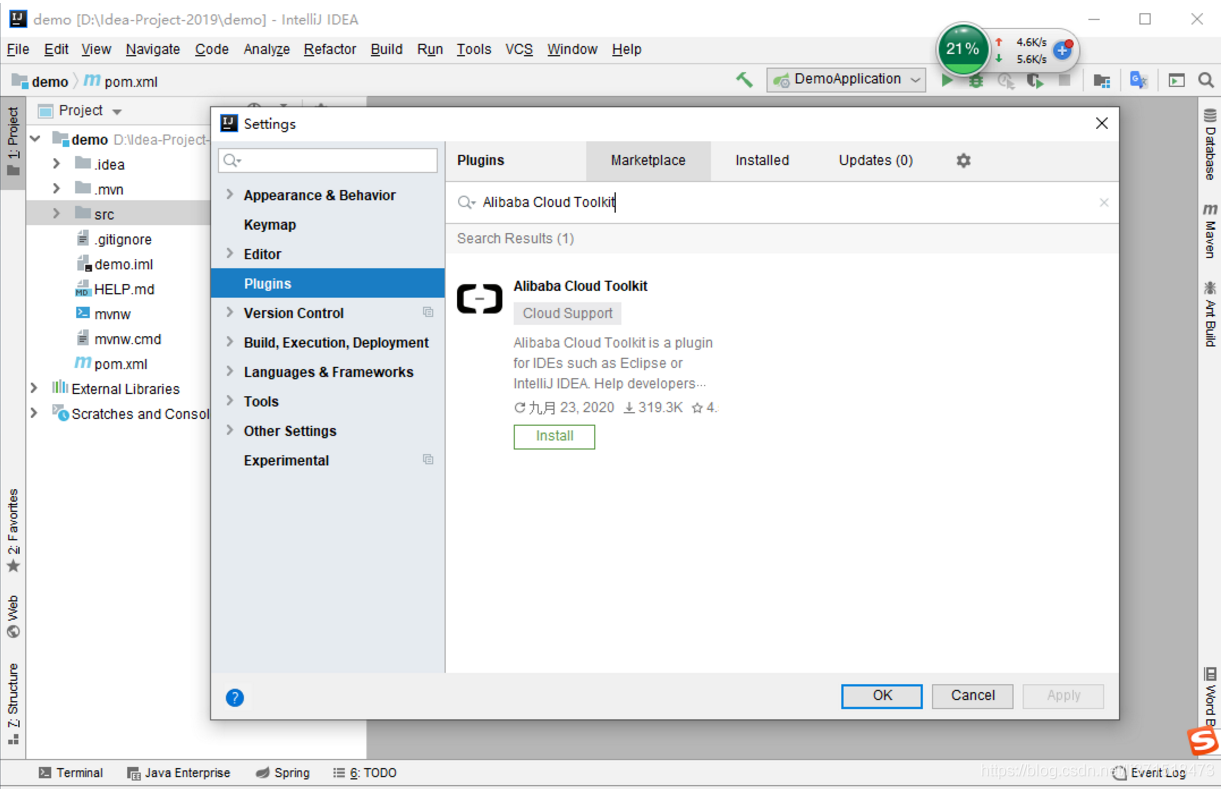The width and height of the screenshot is (1224, 789).
Task: Click Alibaba Cloud Toolkit plugin title
Action: [x=580, y=286]
